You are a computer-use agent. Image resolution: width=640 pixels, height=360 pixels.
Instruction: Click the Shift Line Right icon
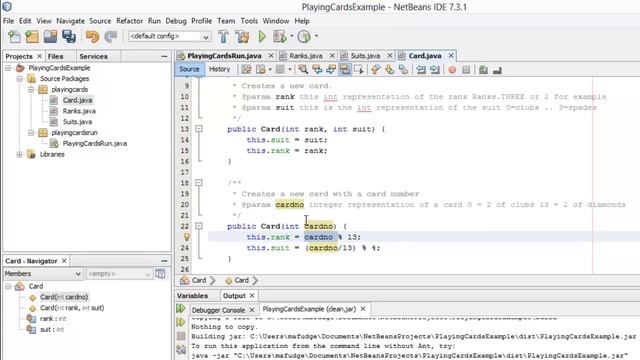point(435,69)
